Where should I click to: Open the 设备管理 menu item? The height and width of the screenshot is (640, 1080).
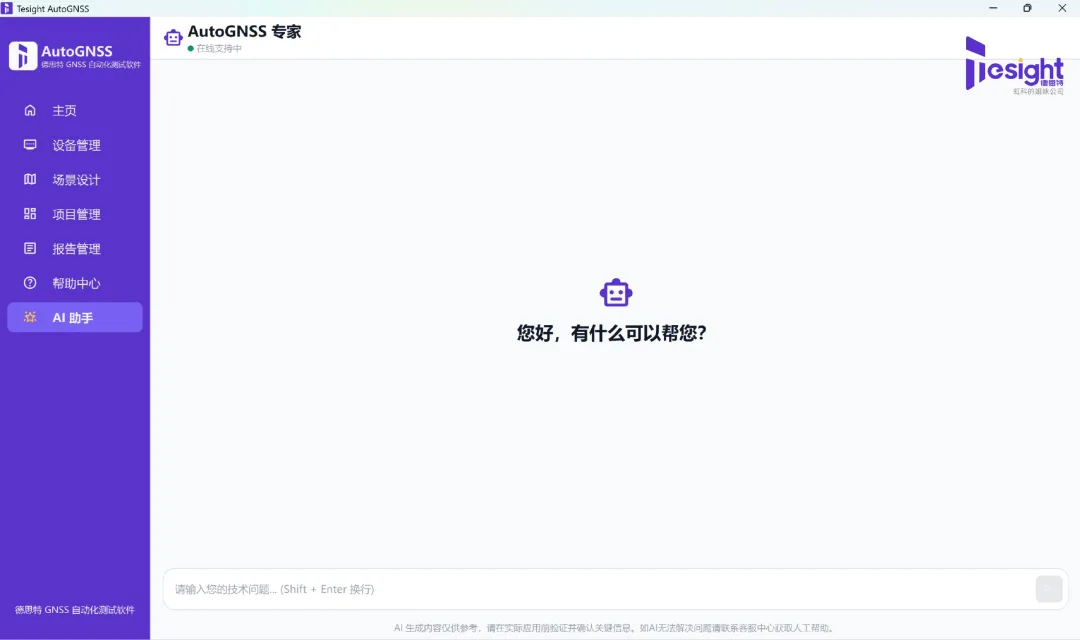tap(75, 145)
